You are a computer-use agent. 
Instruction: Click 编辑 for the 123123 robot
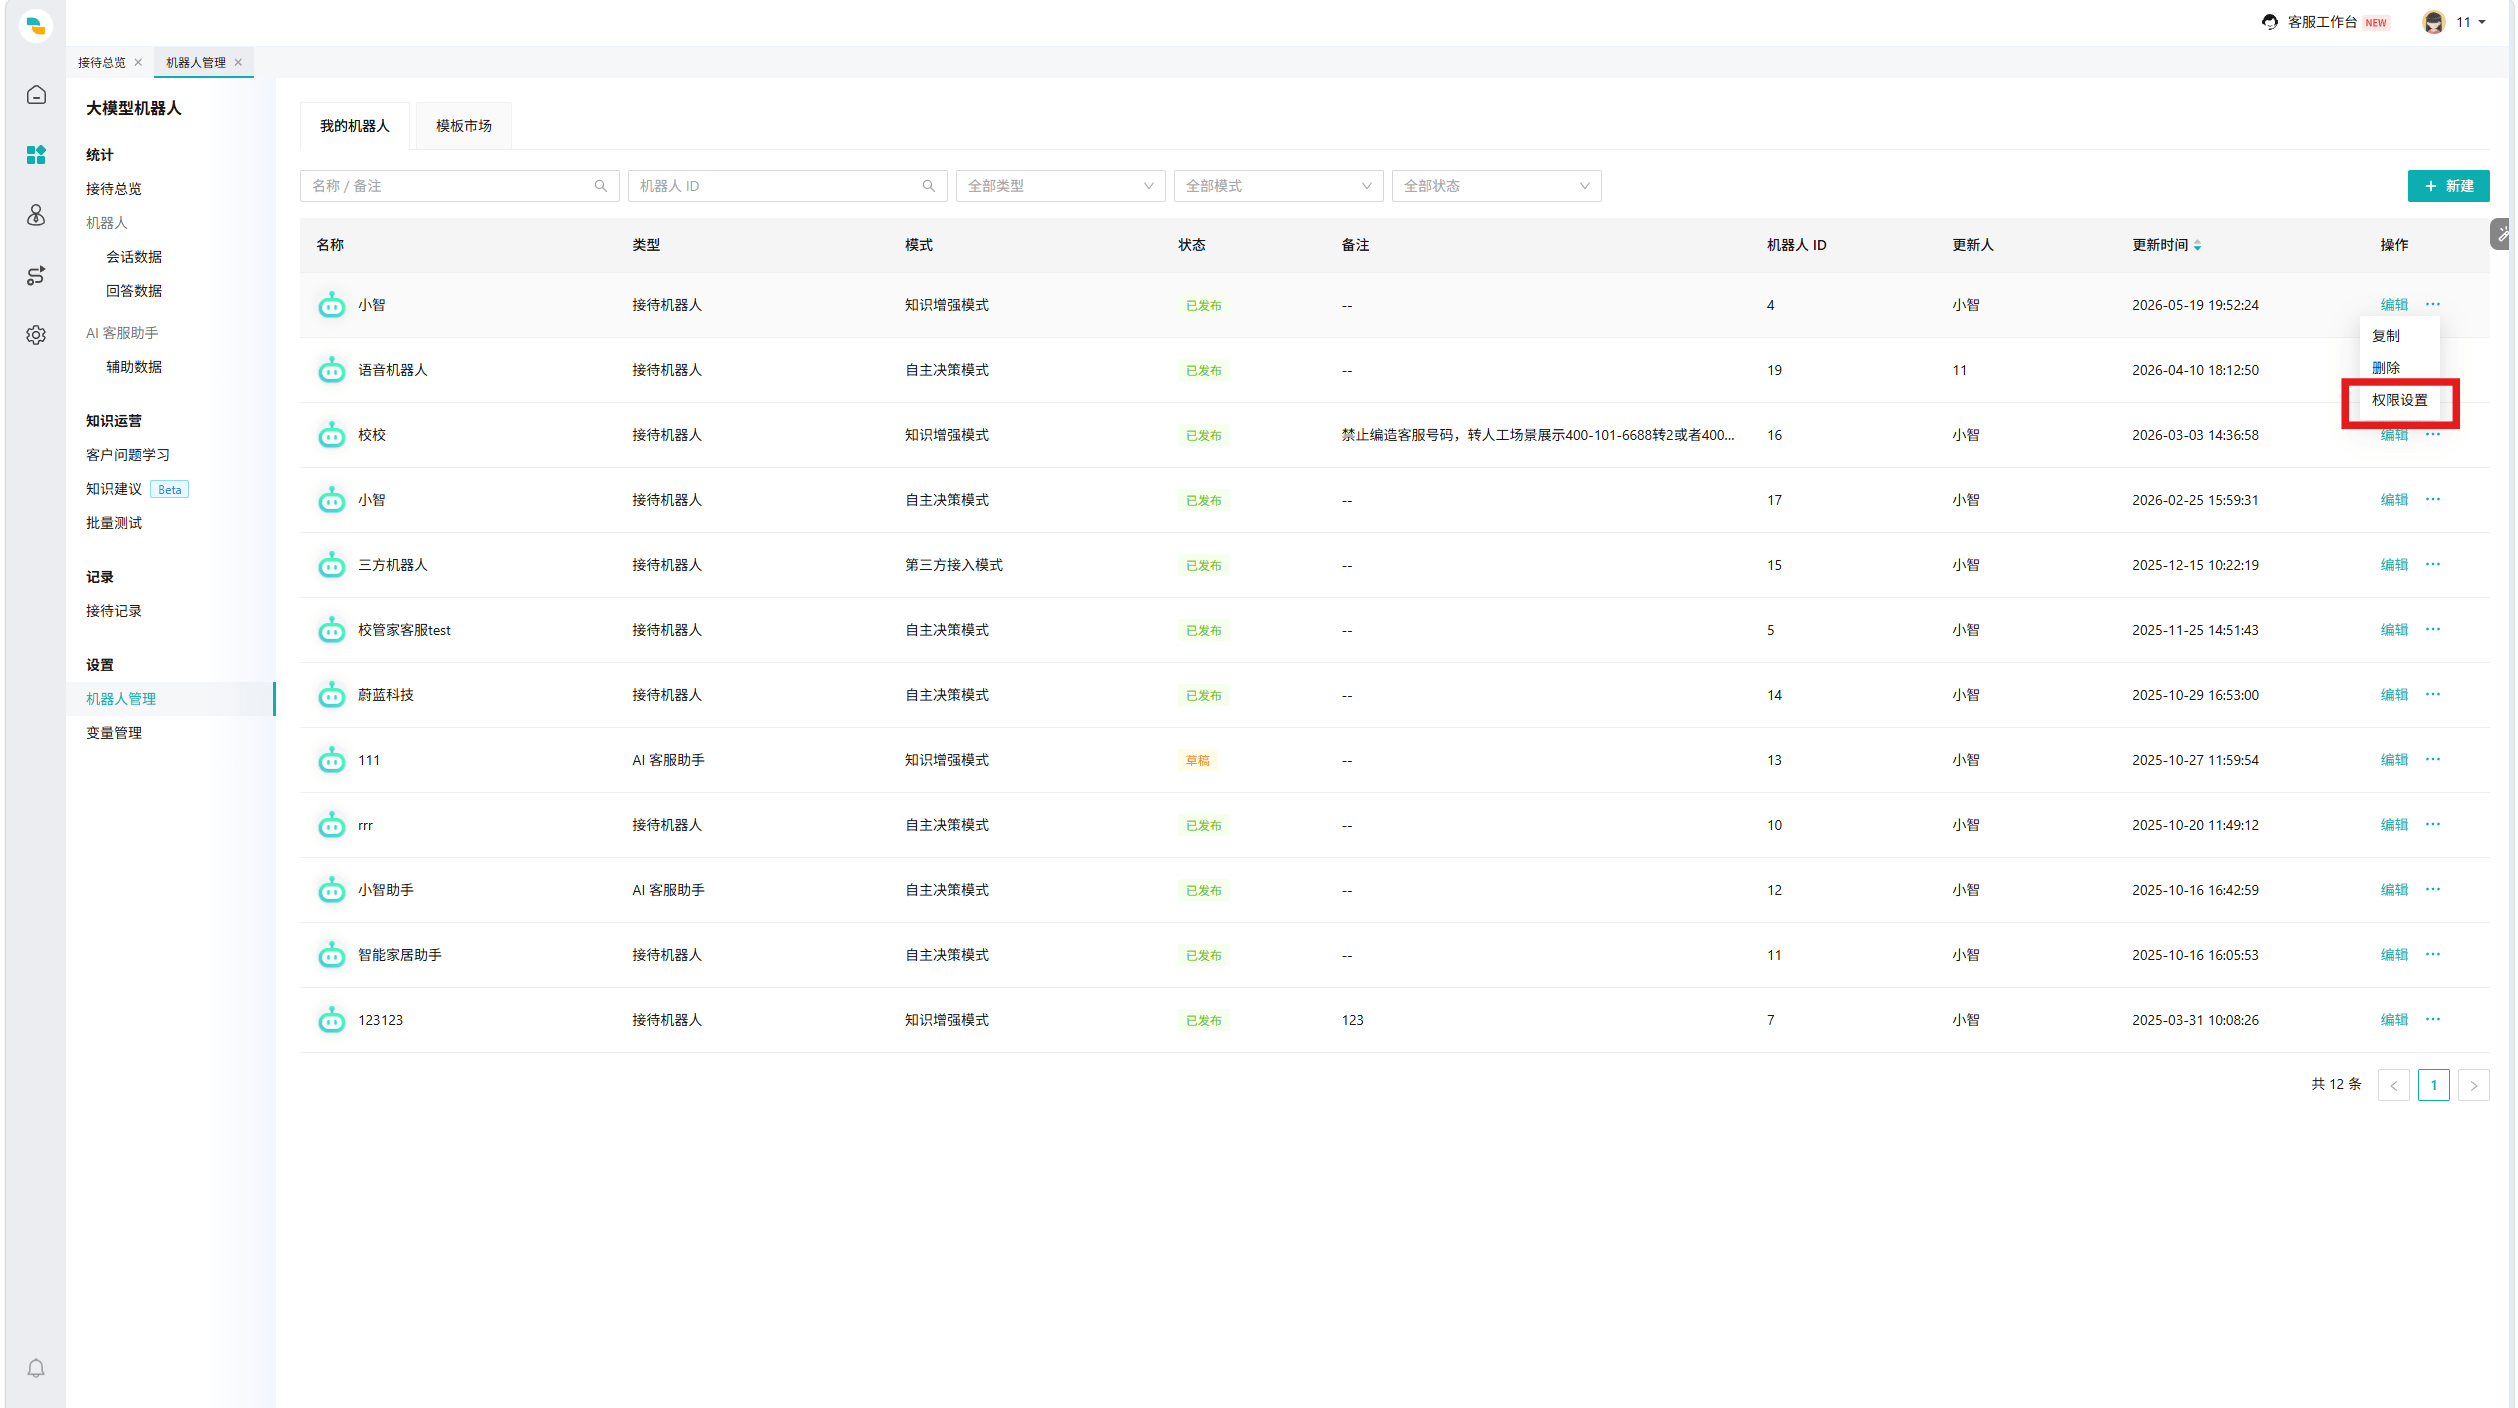coord(2394,1020)
